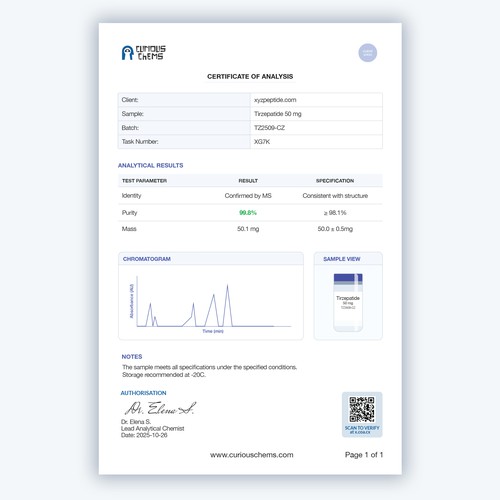
Task: Click the RESULT column header
Action: tap(248, 181)
